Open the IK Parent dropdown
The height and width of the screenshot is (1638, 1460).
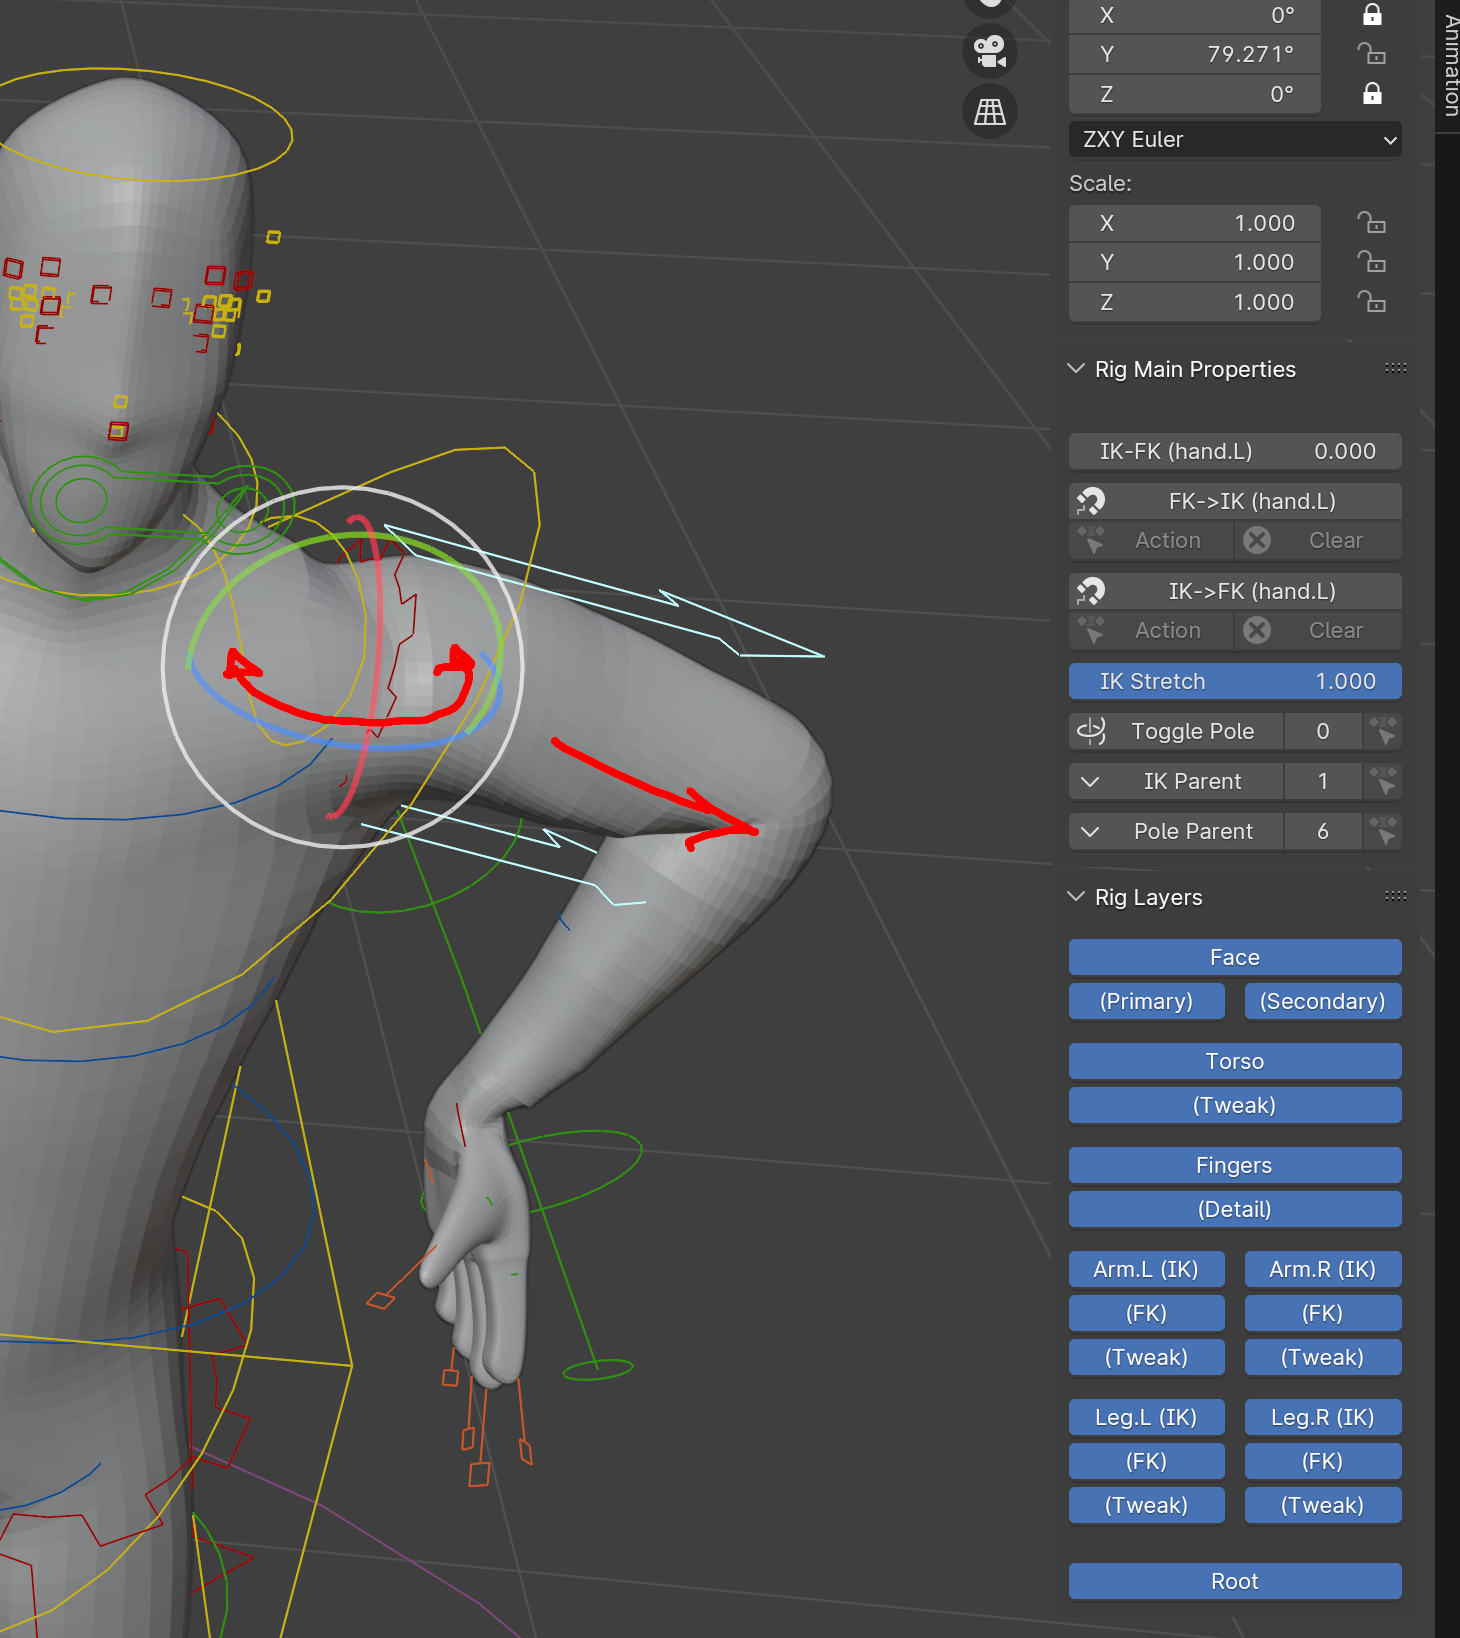(1176, 781)
